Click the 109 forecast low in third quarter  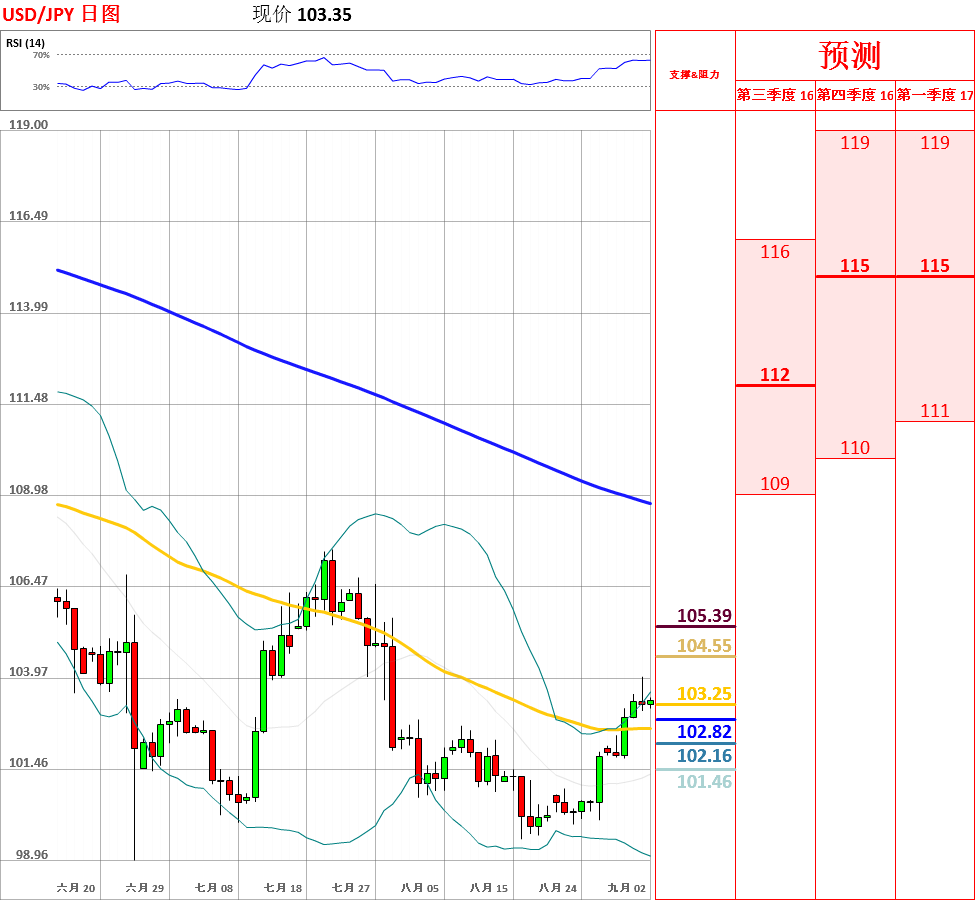coord(775,483)
